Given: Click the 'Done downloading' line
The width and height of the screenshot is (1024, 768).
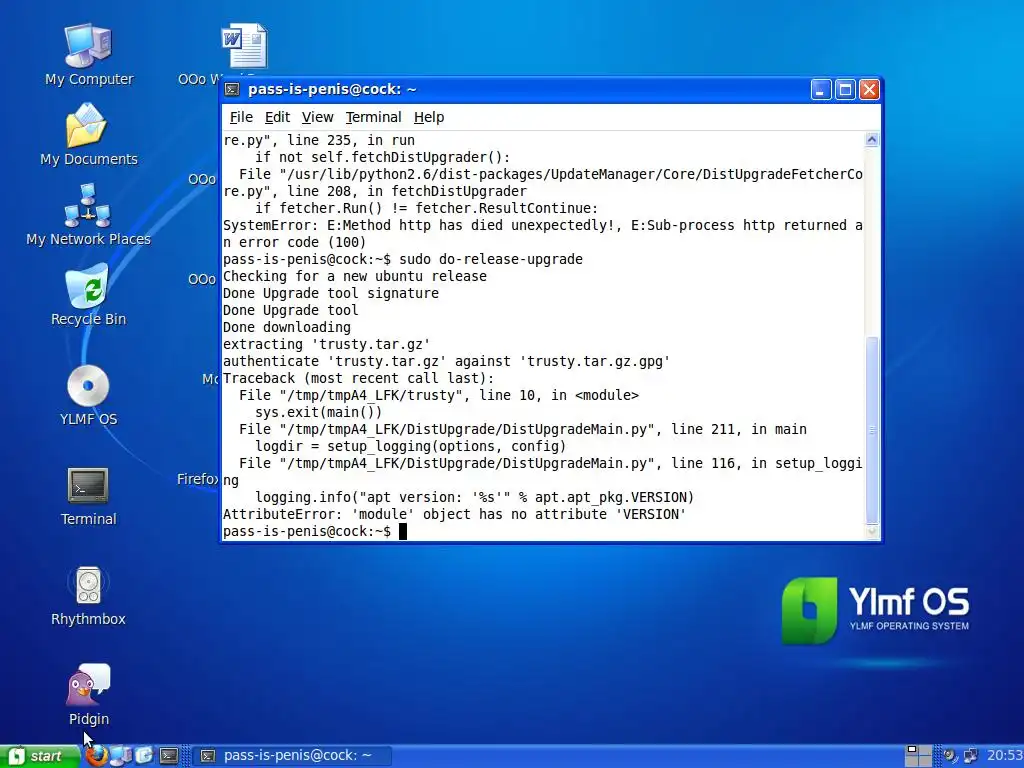Looking at the screenshot, I should click(x=287, y=327).
